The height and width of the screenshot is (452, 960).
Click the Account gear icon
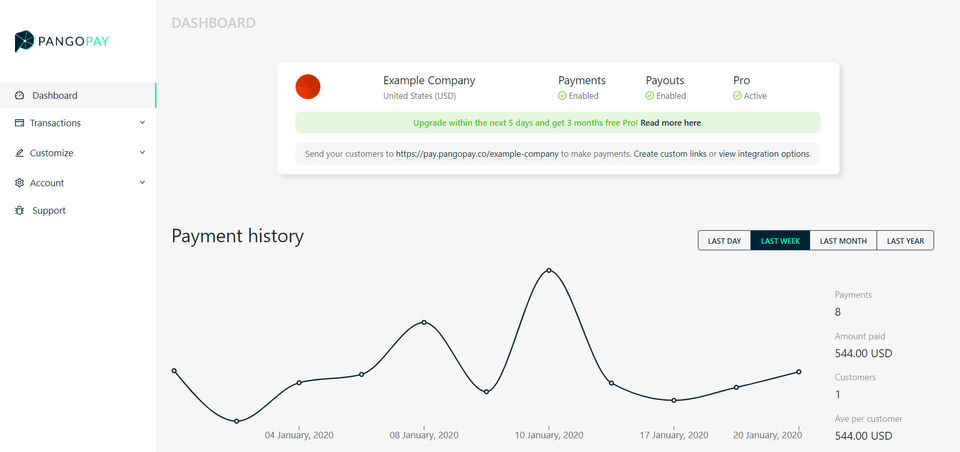click(x=20, y=183)
